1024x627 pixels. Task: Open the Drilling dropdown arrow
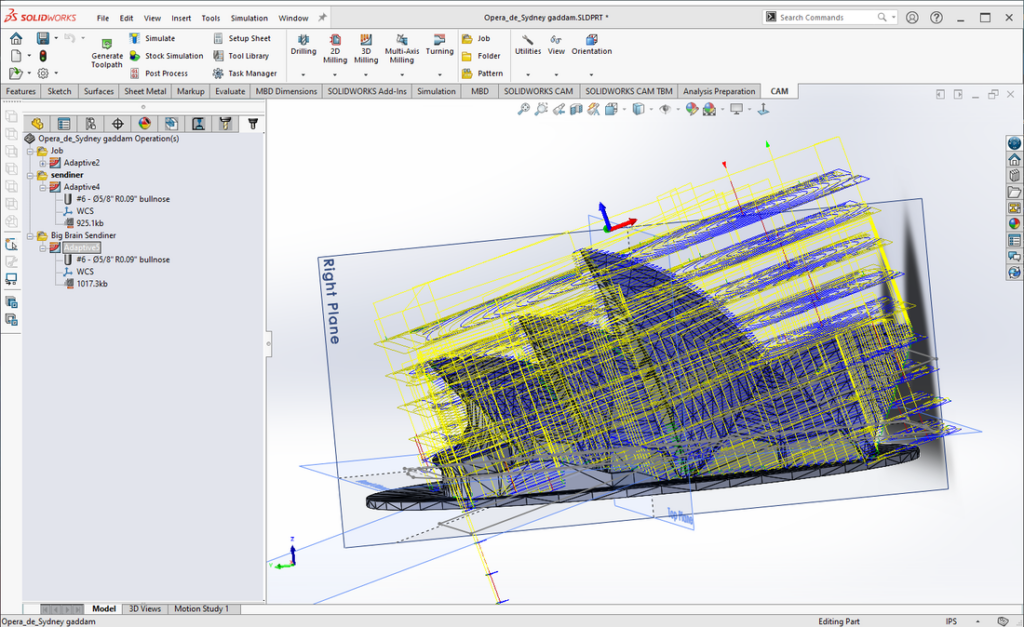point(304,74)
